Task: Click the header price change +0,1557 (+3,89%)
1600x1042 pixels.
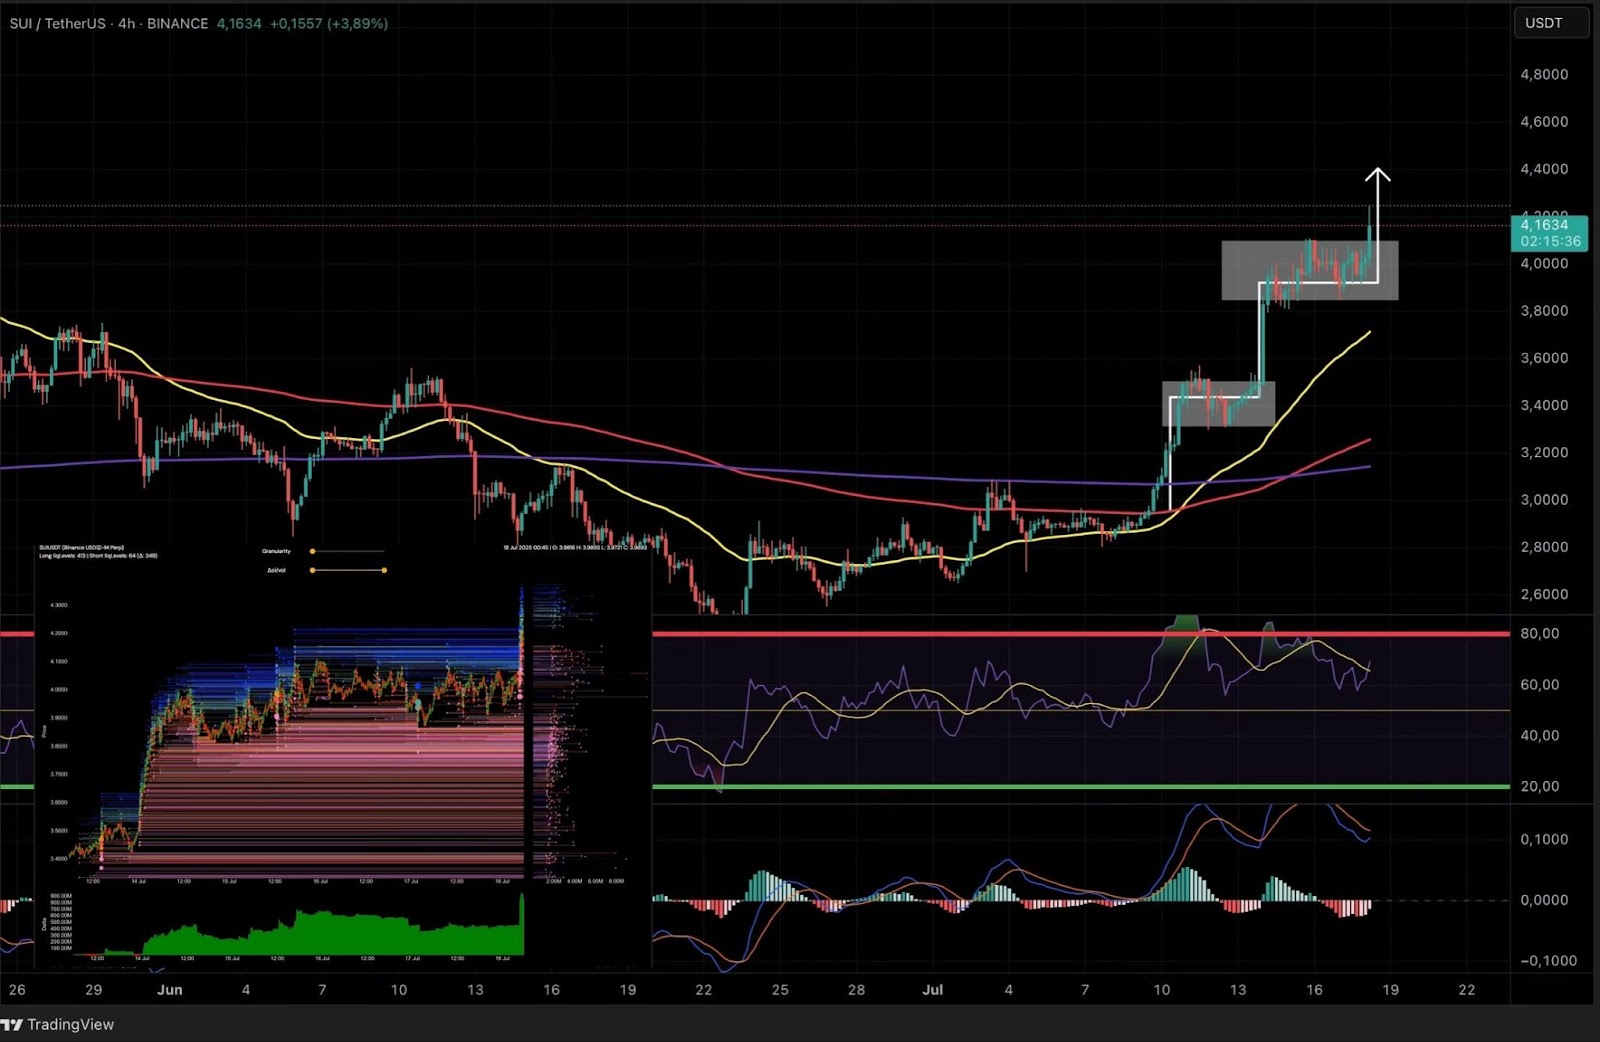Action: click(328, 23)
